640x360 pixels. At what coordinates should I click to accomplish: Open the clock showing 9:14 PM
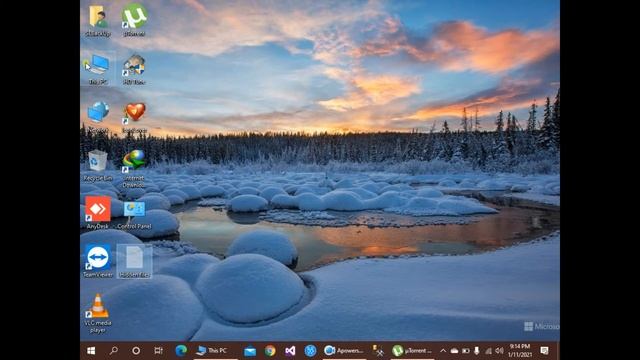tap(520, 351)
